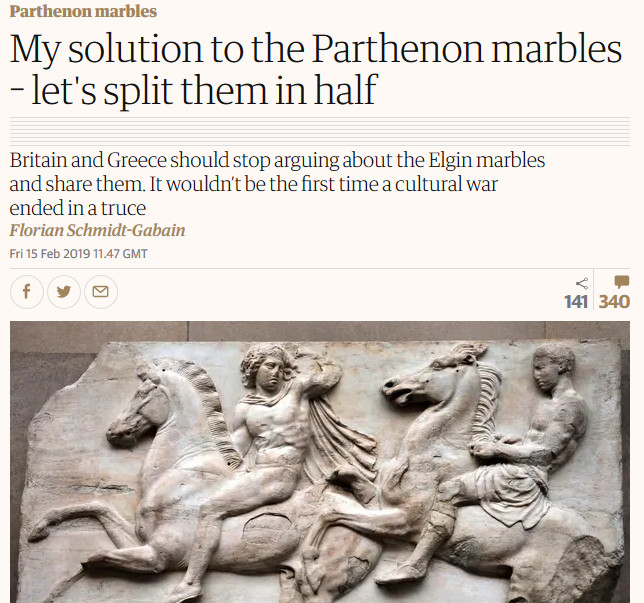Open author Florian Schmidt-Gabain's profile
The image size is (644, 603).
[x=97, y=230]
